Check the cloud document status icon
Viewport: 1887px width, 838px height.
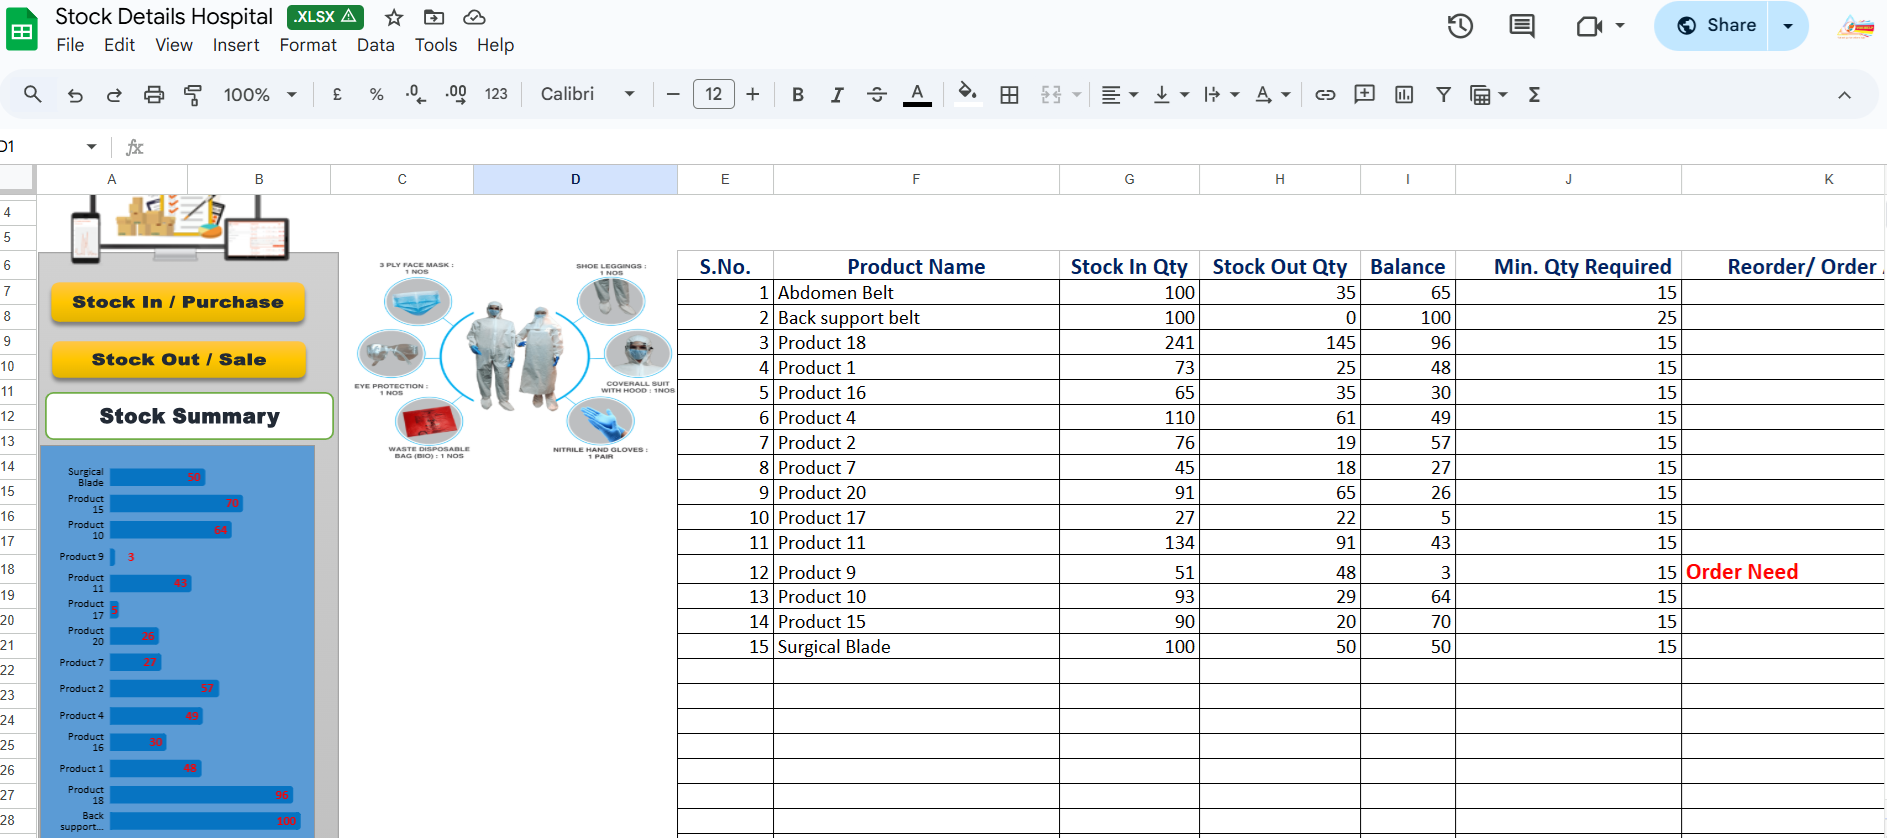tap(474, 17)
